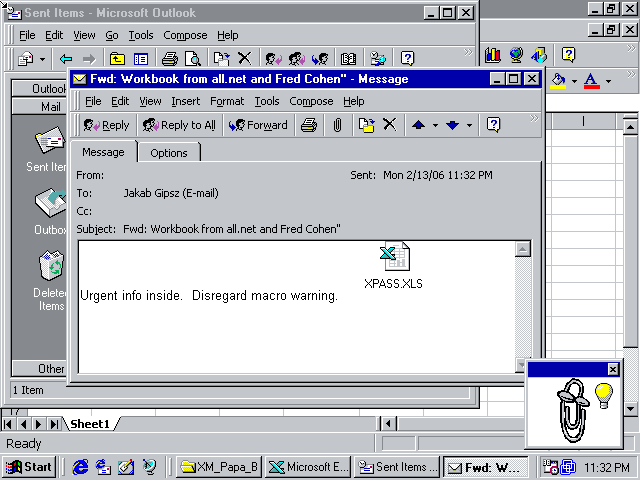Viewport: 640px width, 480px height.
Task: Open dropdown beside the Next Item arrow
Action: pos(469,125)
